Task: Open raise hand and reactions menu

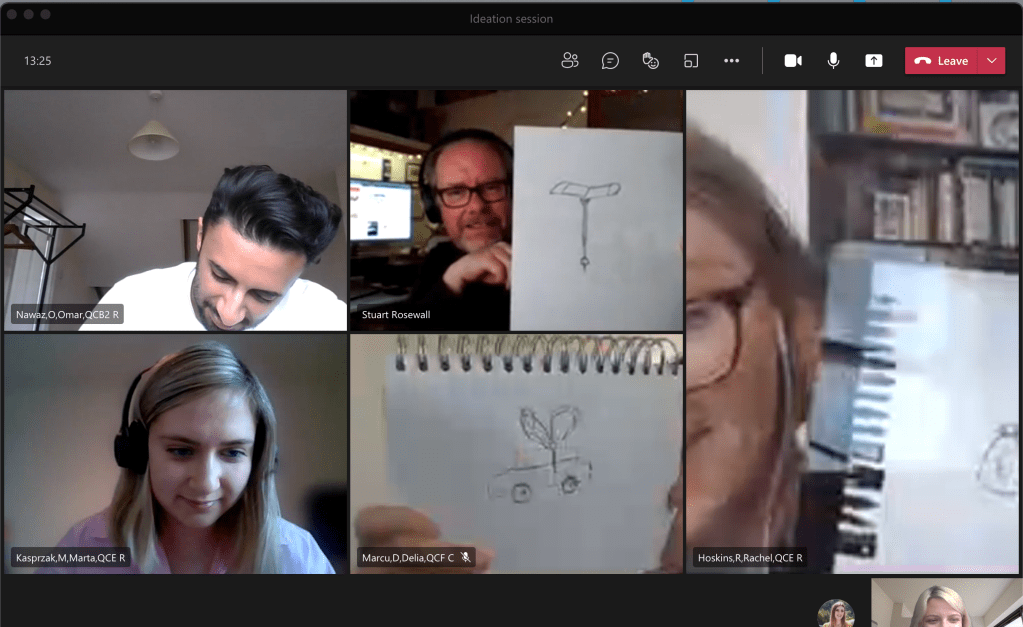Action: click(651, 61)
